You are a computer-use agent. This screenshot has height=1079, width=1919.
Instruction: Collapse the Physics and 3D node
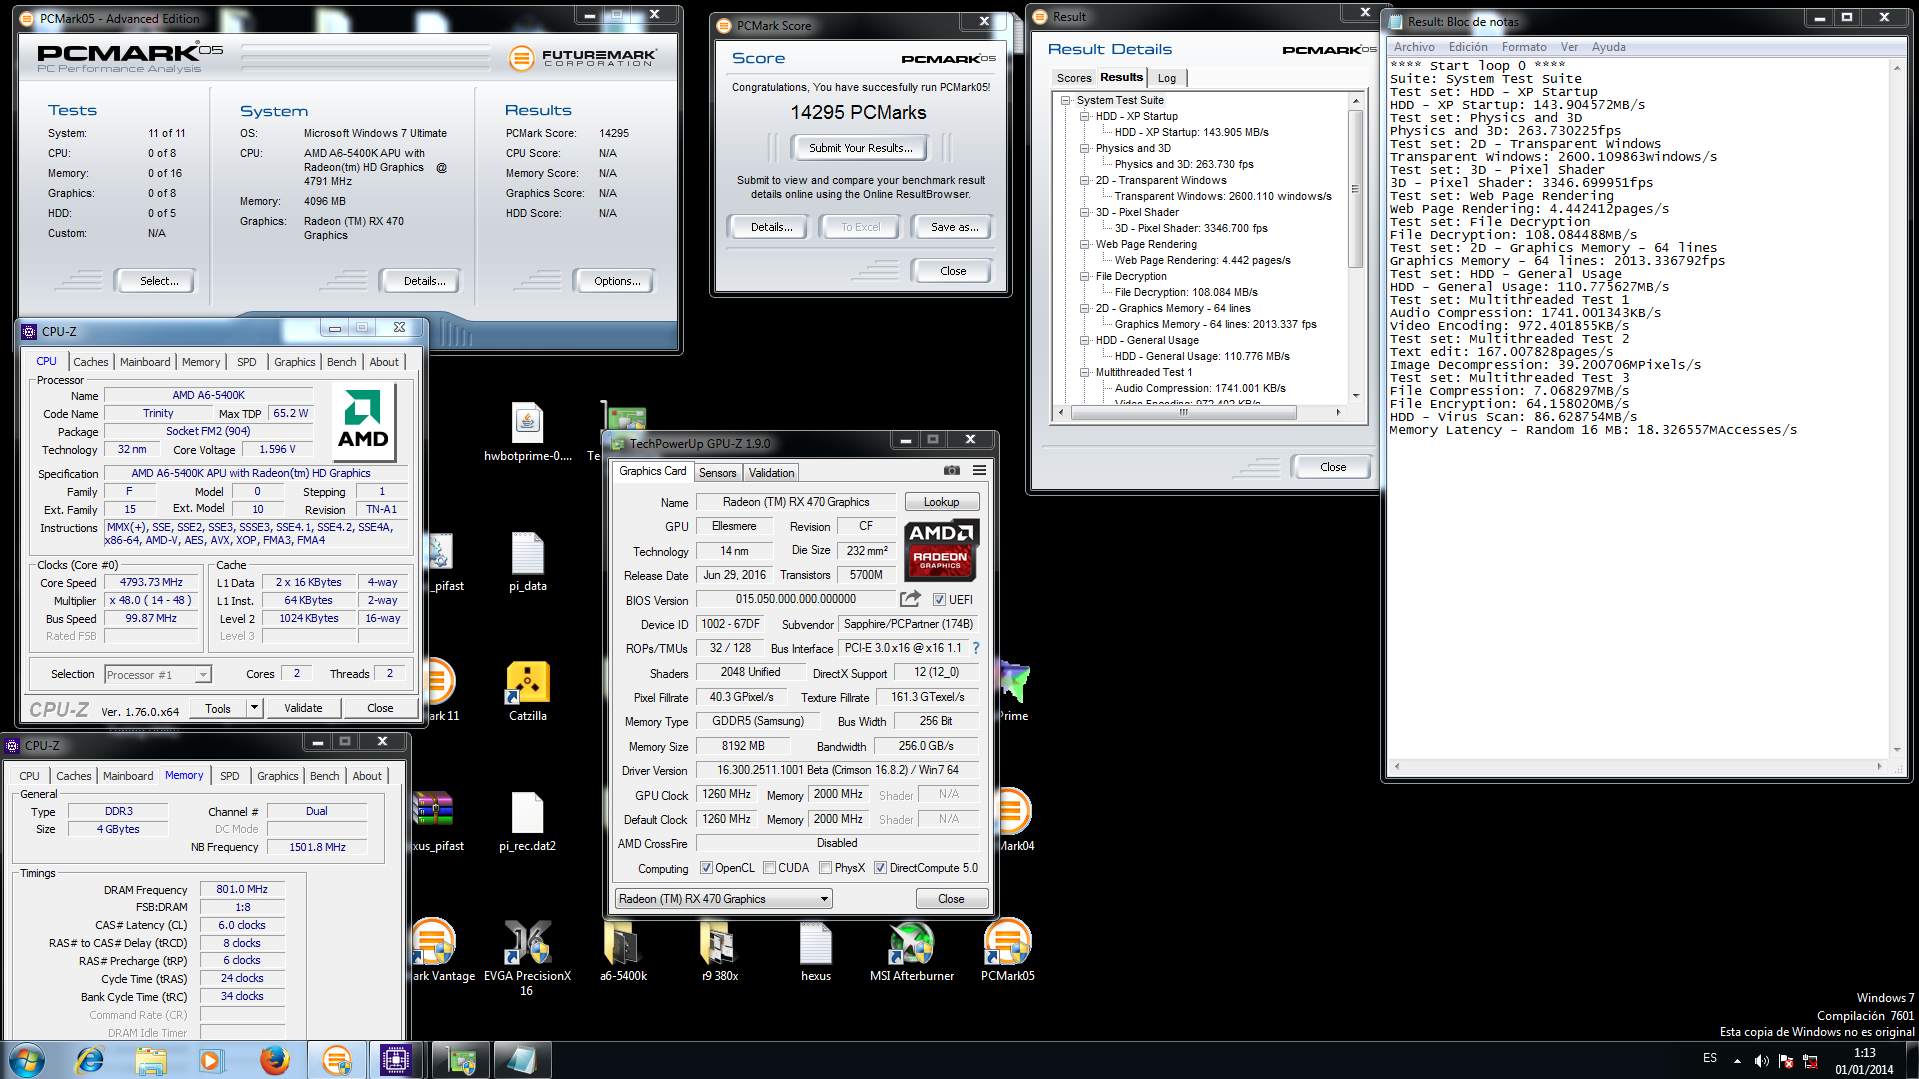1084,149
